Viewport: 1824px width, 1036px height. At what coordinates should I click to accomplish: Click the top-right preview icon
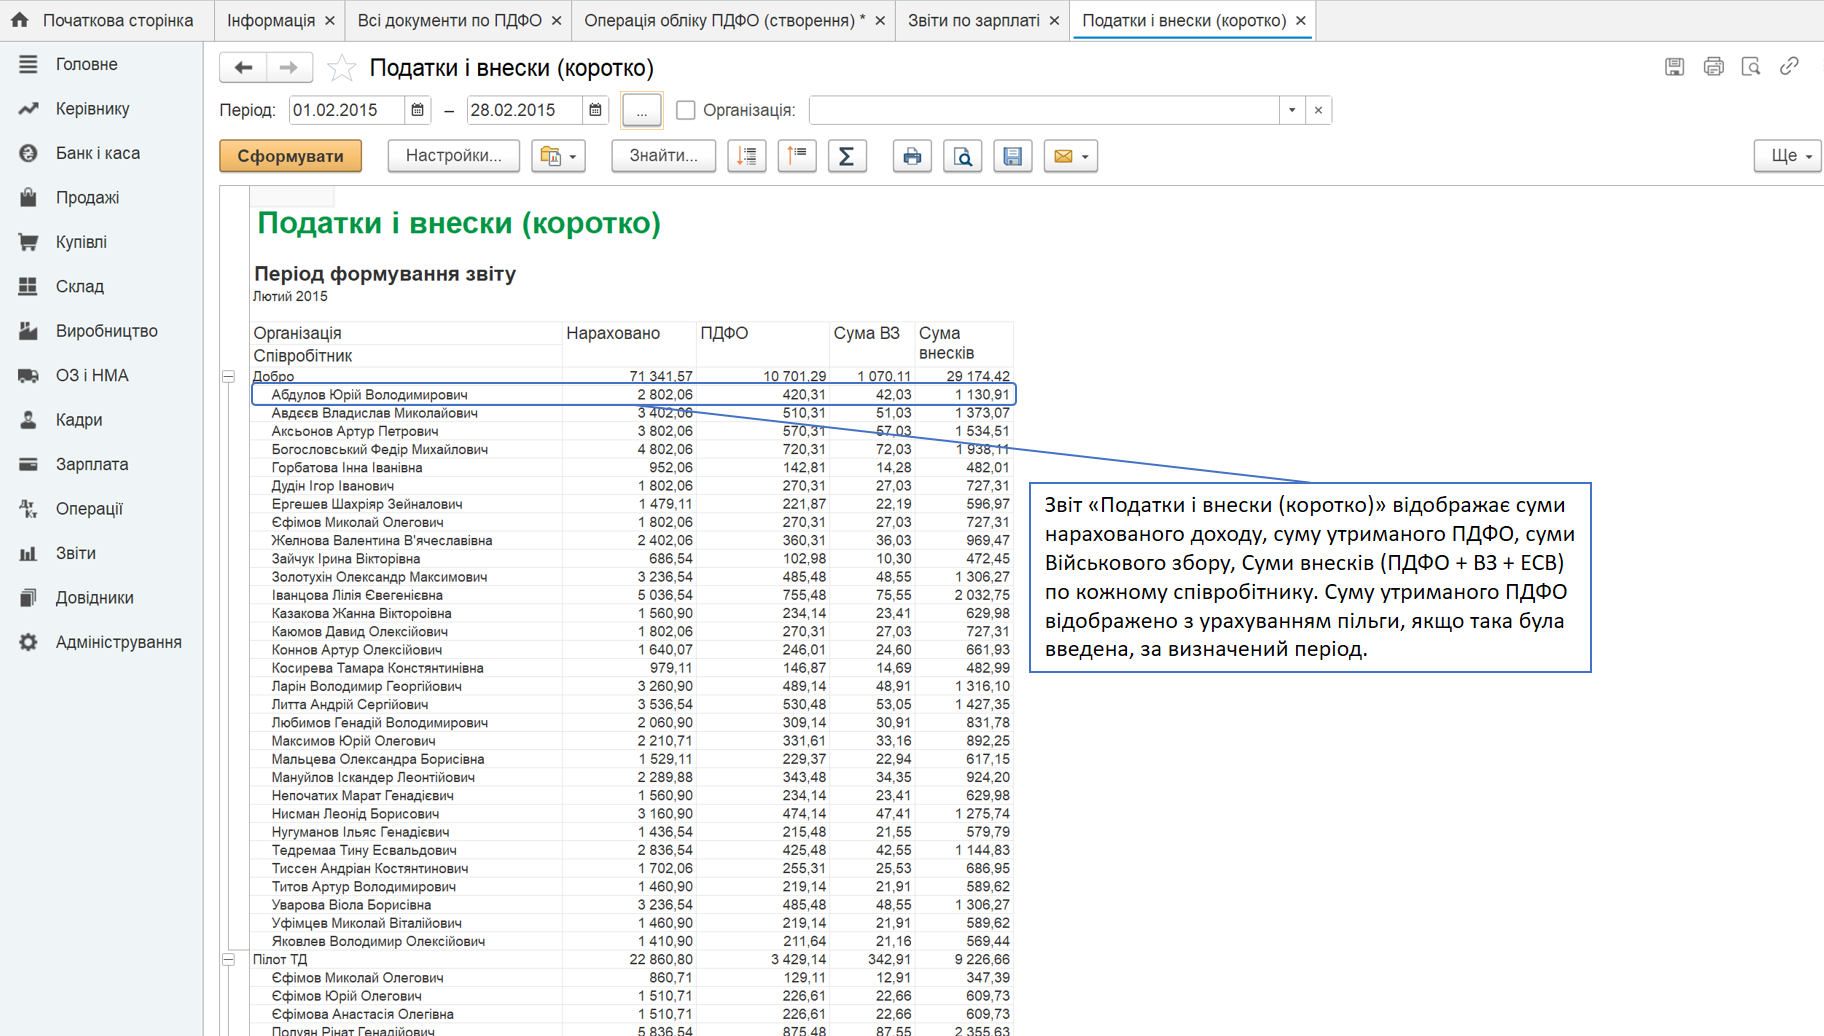[1751, 67]
